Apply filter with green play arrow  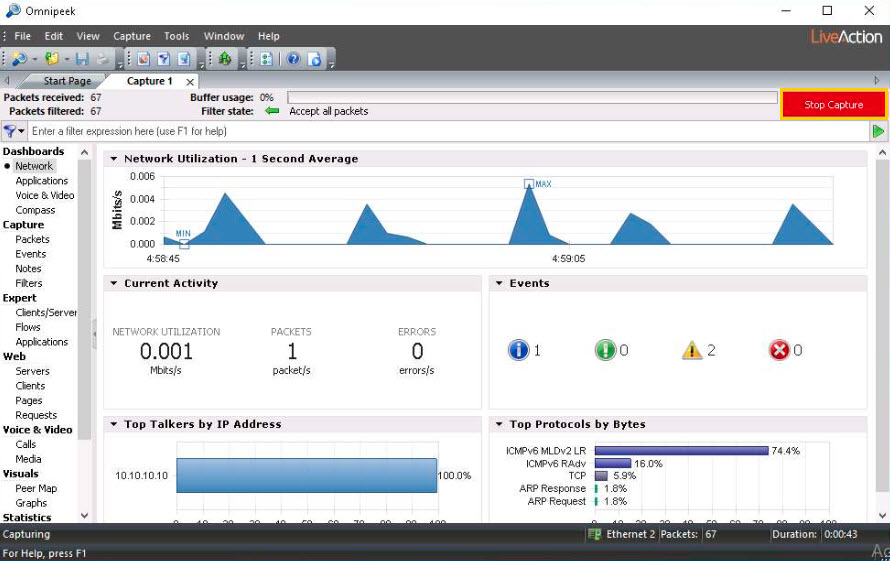click(878, 131)
